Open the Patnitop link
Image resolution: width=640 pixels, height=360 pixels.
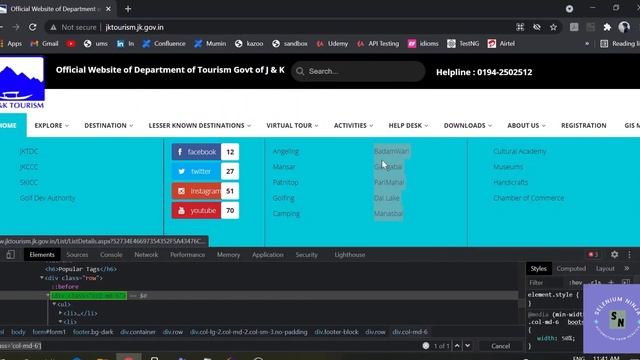coord(286,182)
